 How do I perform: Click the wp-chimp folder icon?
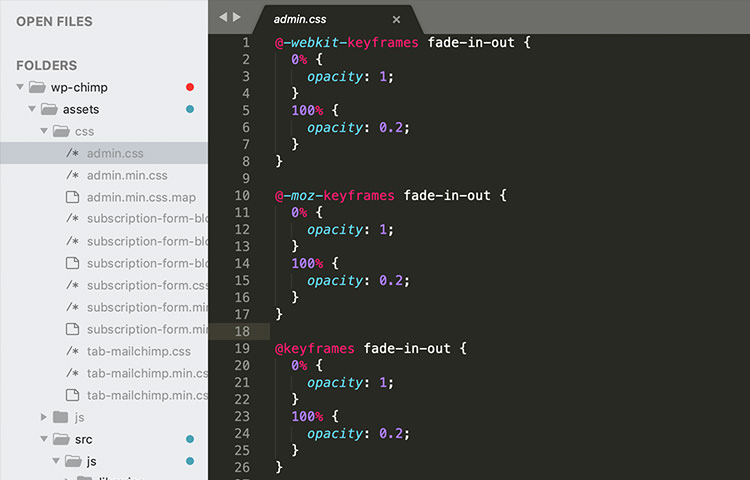click(38, 87)
